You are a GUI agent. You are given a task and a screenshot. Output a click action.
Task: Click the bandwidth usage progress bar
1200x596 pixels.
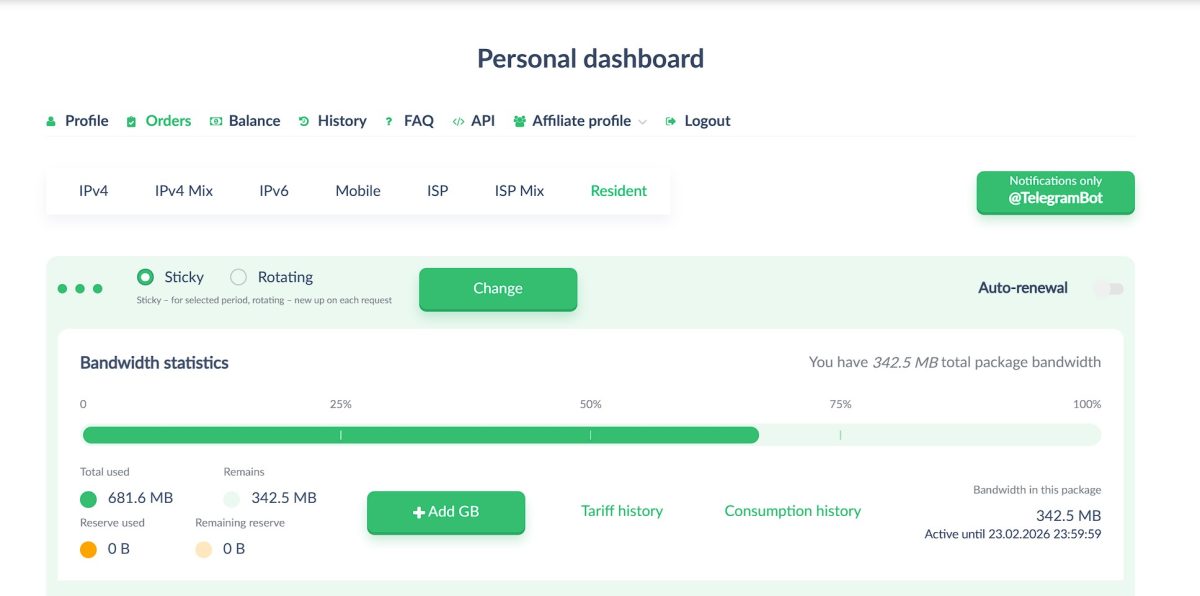591,435
